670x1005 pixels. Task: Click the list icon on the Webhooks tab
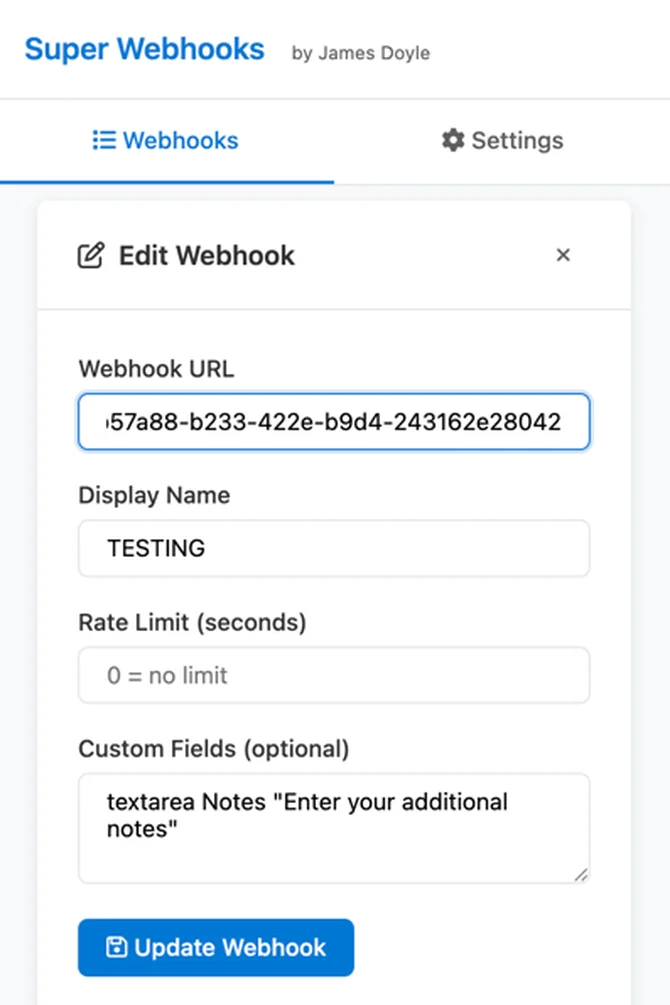104,140
